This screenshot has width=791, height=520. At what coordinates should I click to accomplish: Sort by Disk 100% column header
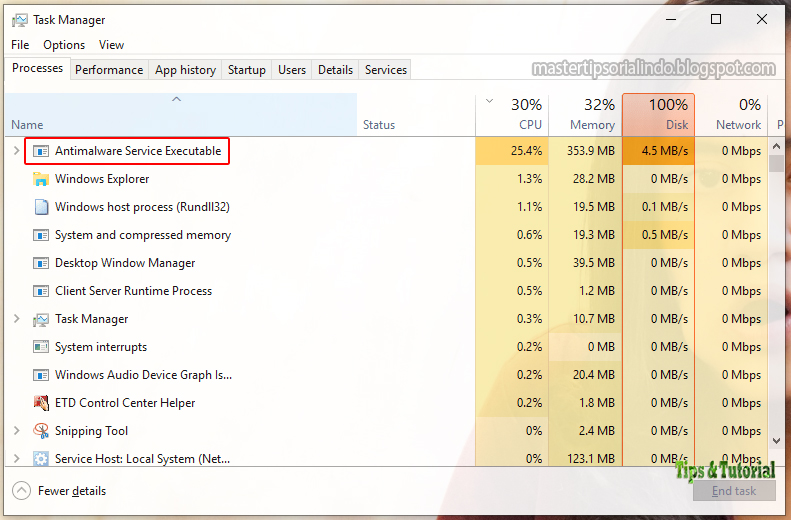click(x=658, y=114)
